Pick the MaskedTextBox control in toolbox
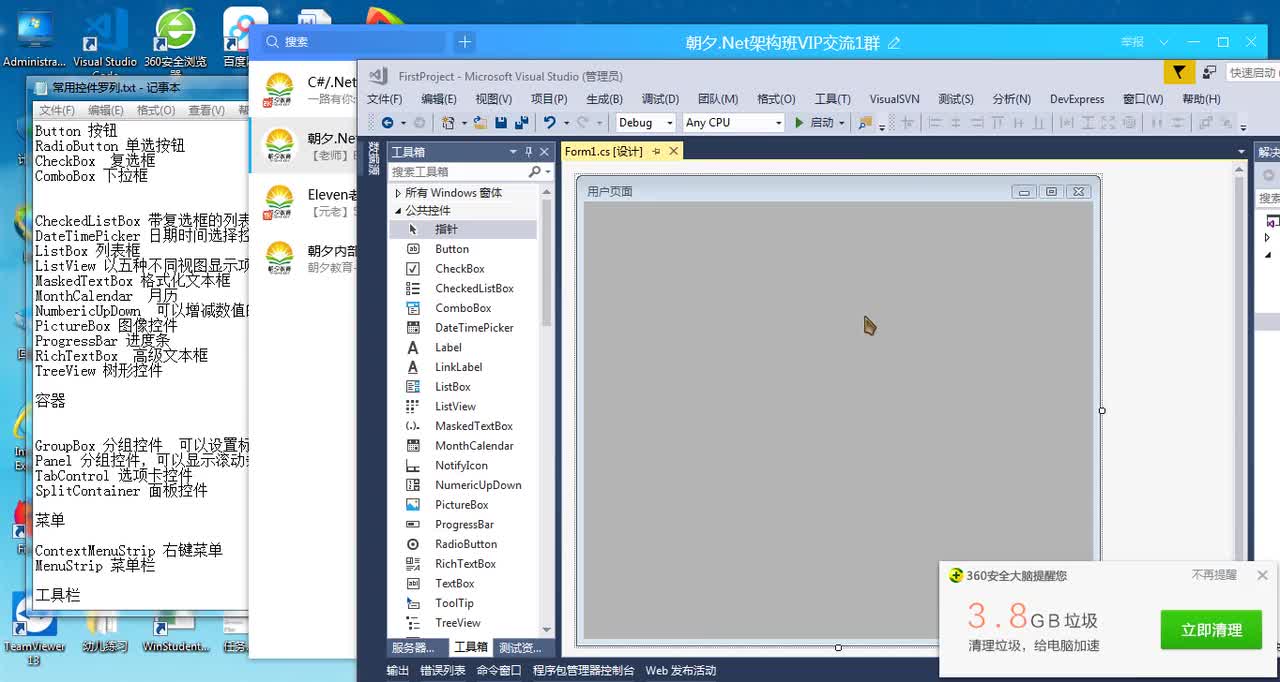The image size is (1280, 682). [463, 426]
